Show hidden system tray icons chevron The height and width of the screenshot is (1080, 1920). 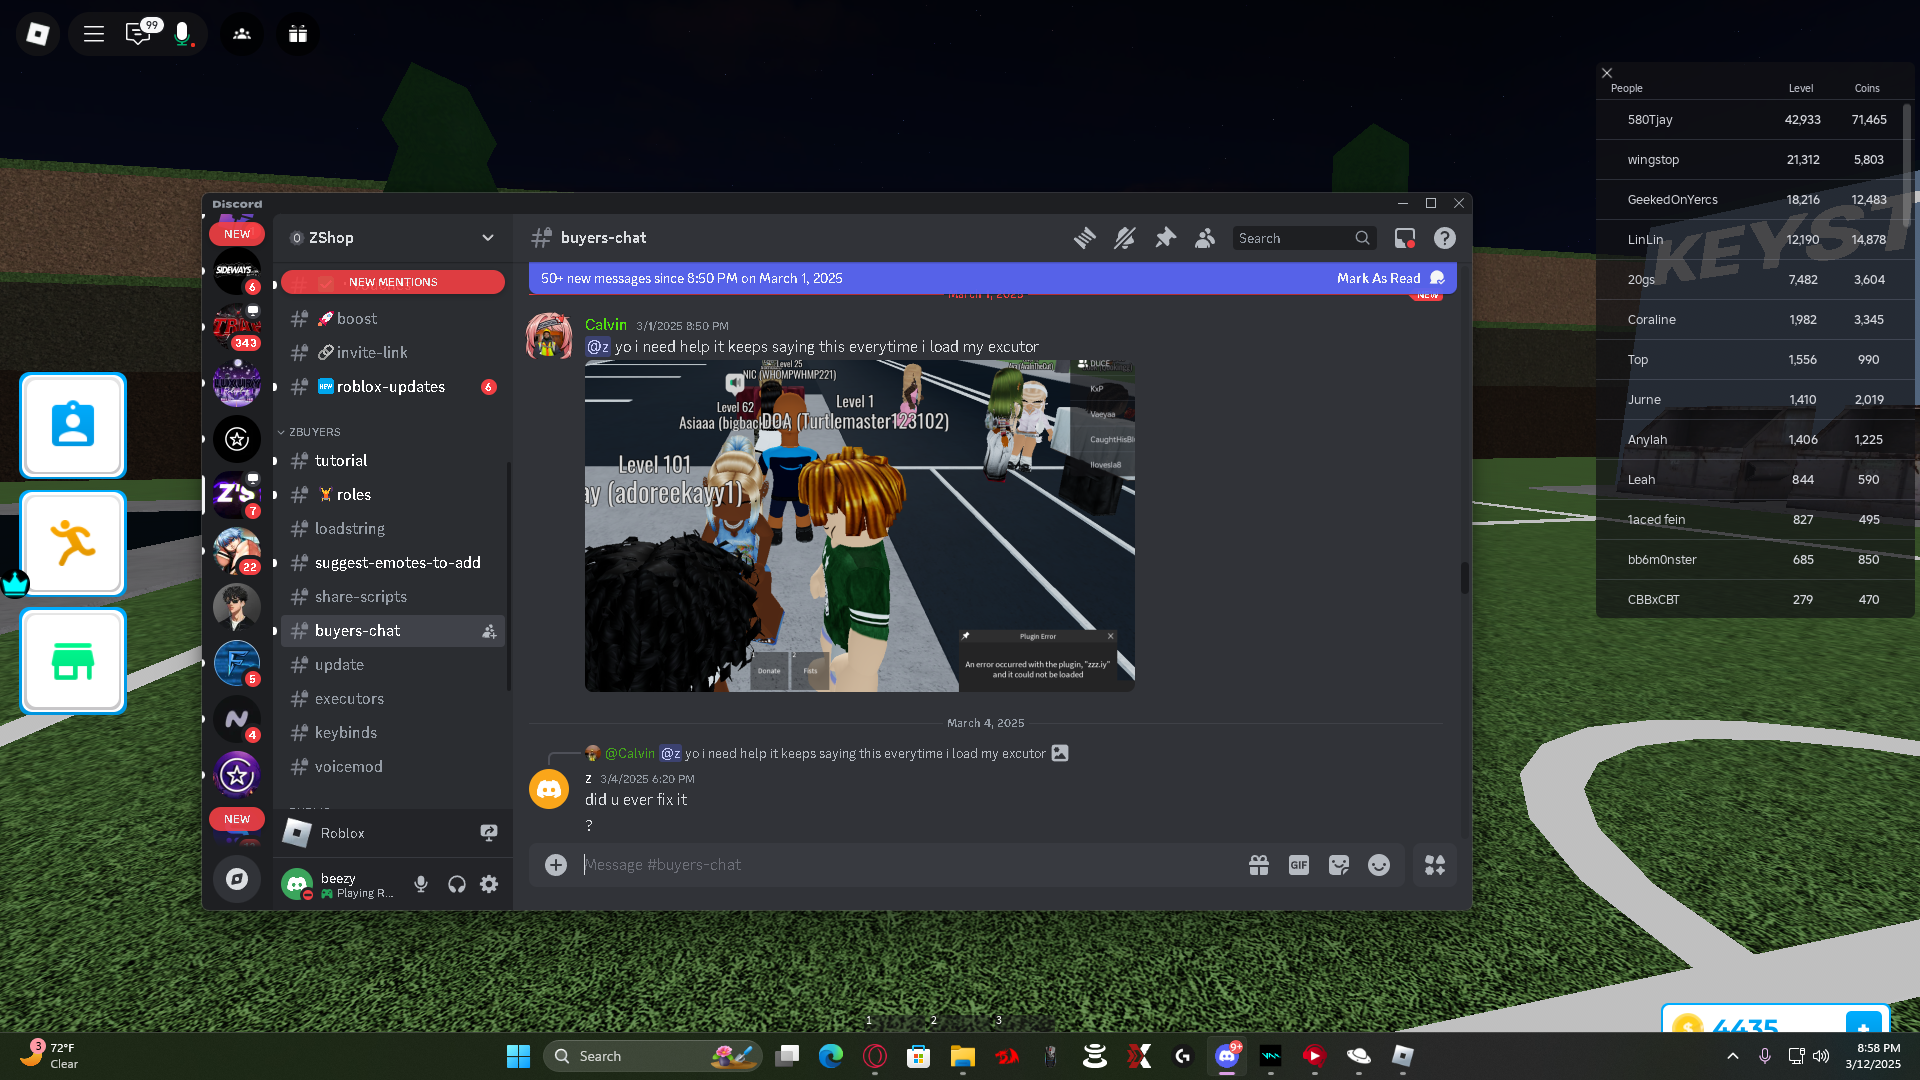(x=1733, y=1056)
